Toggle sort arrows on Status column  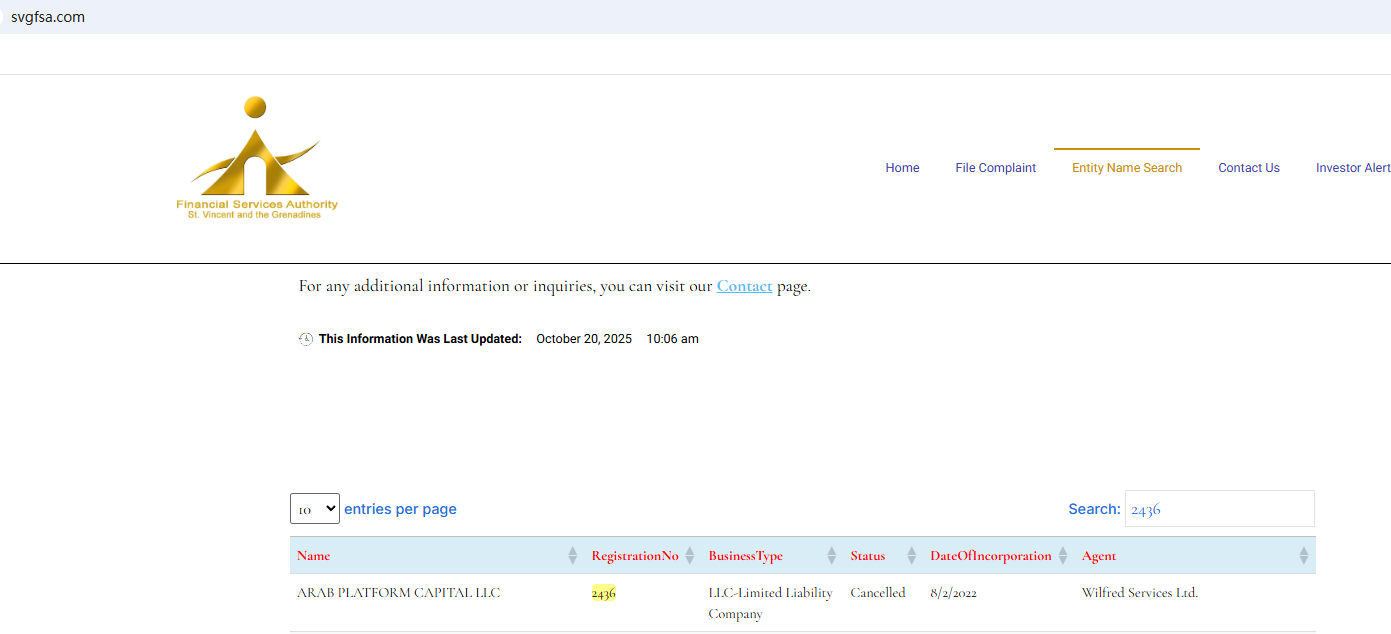tap(911, 555)
